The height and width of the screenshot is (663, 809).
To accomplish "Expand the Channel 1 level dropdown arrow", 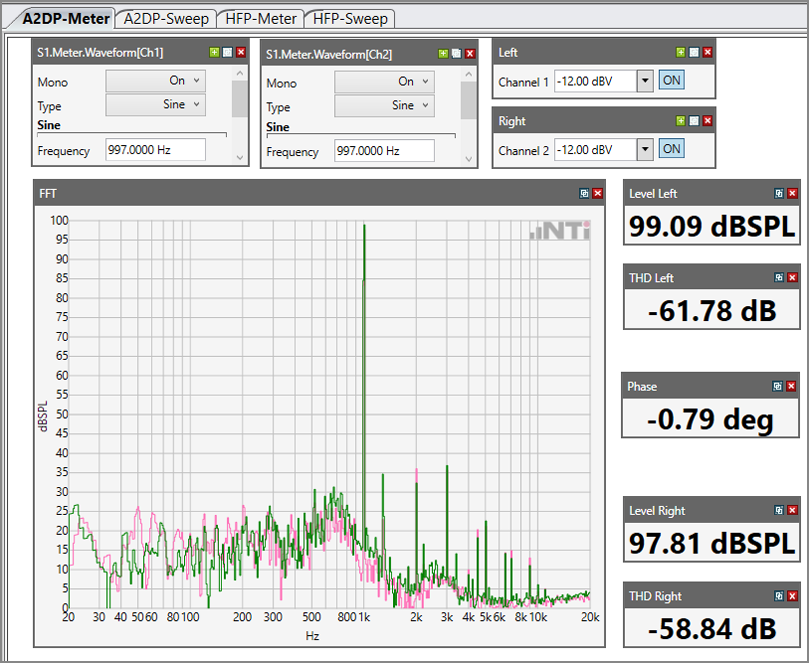I will (645, 81).
